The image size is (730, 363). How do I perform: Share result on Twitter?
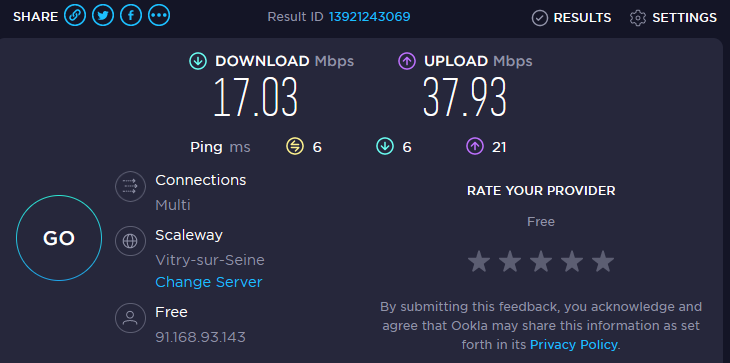click(103, 16)
